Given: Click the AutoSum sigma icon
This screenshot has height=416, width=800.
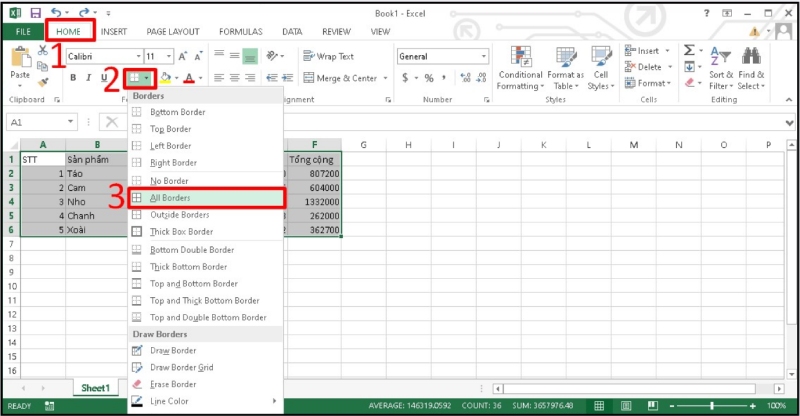Looking at the screenshot, I should [689, 51].
